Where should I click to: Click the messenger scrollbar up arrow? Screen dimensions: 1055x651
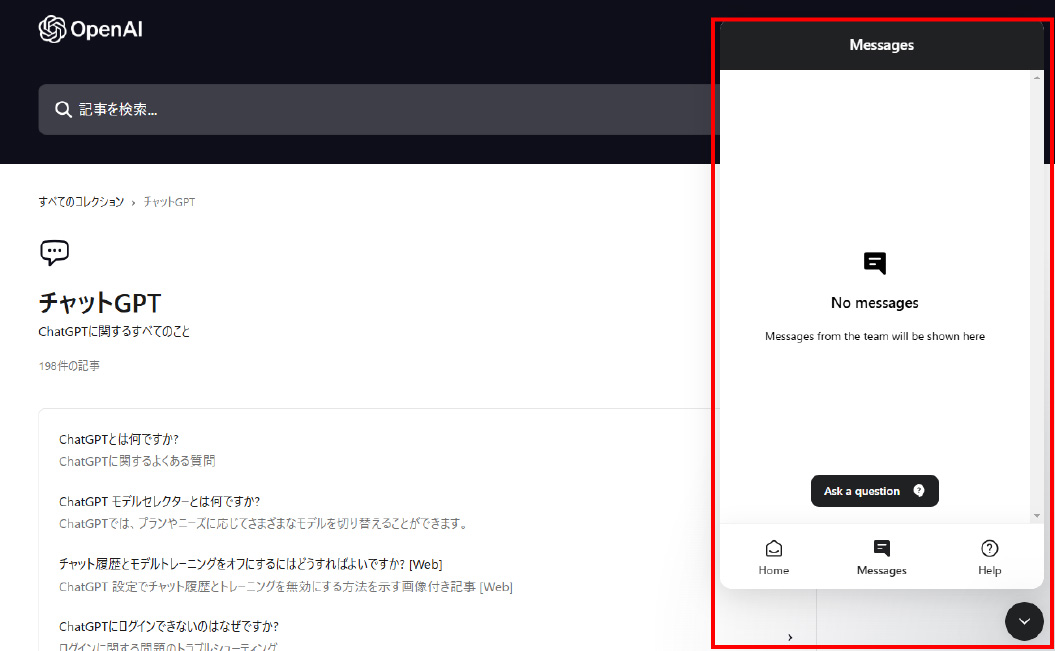pos(1037,79)
